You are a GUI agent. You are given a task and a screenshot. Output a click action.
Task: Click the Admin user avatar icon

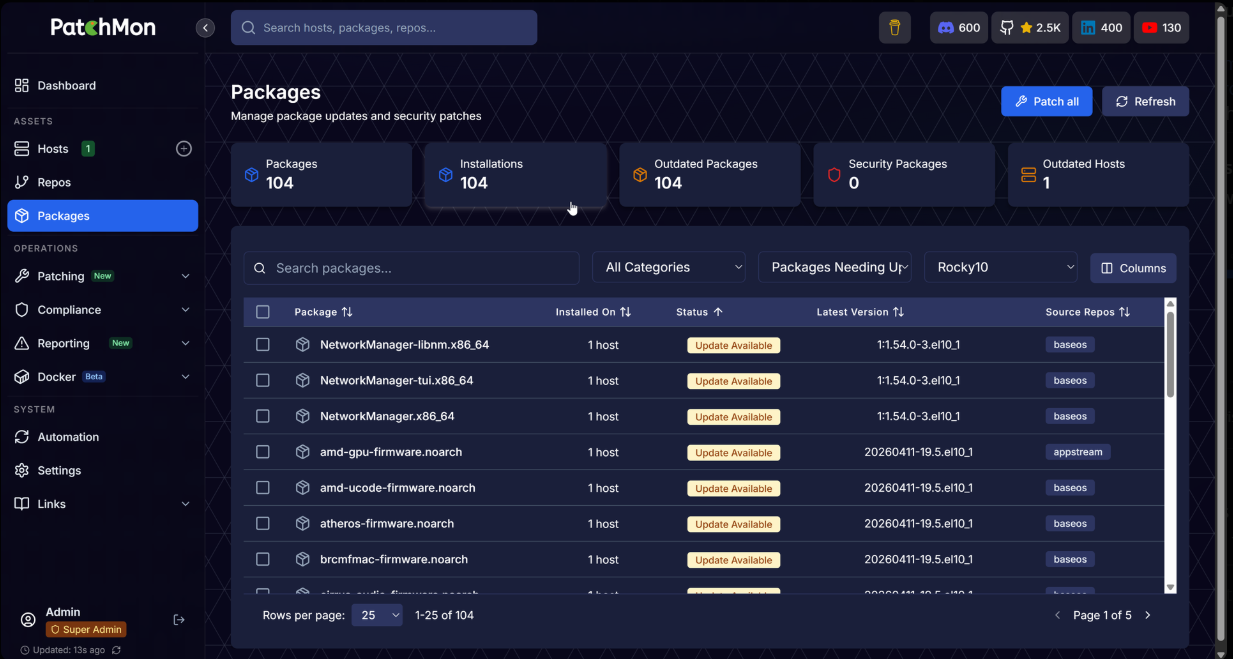click(28, 620)
